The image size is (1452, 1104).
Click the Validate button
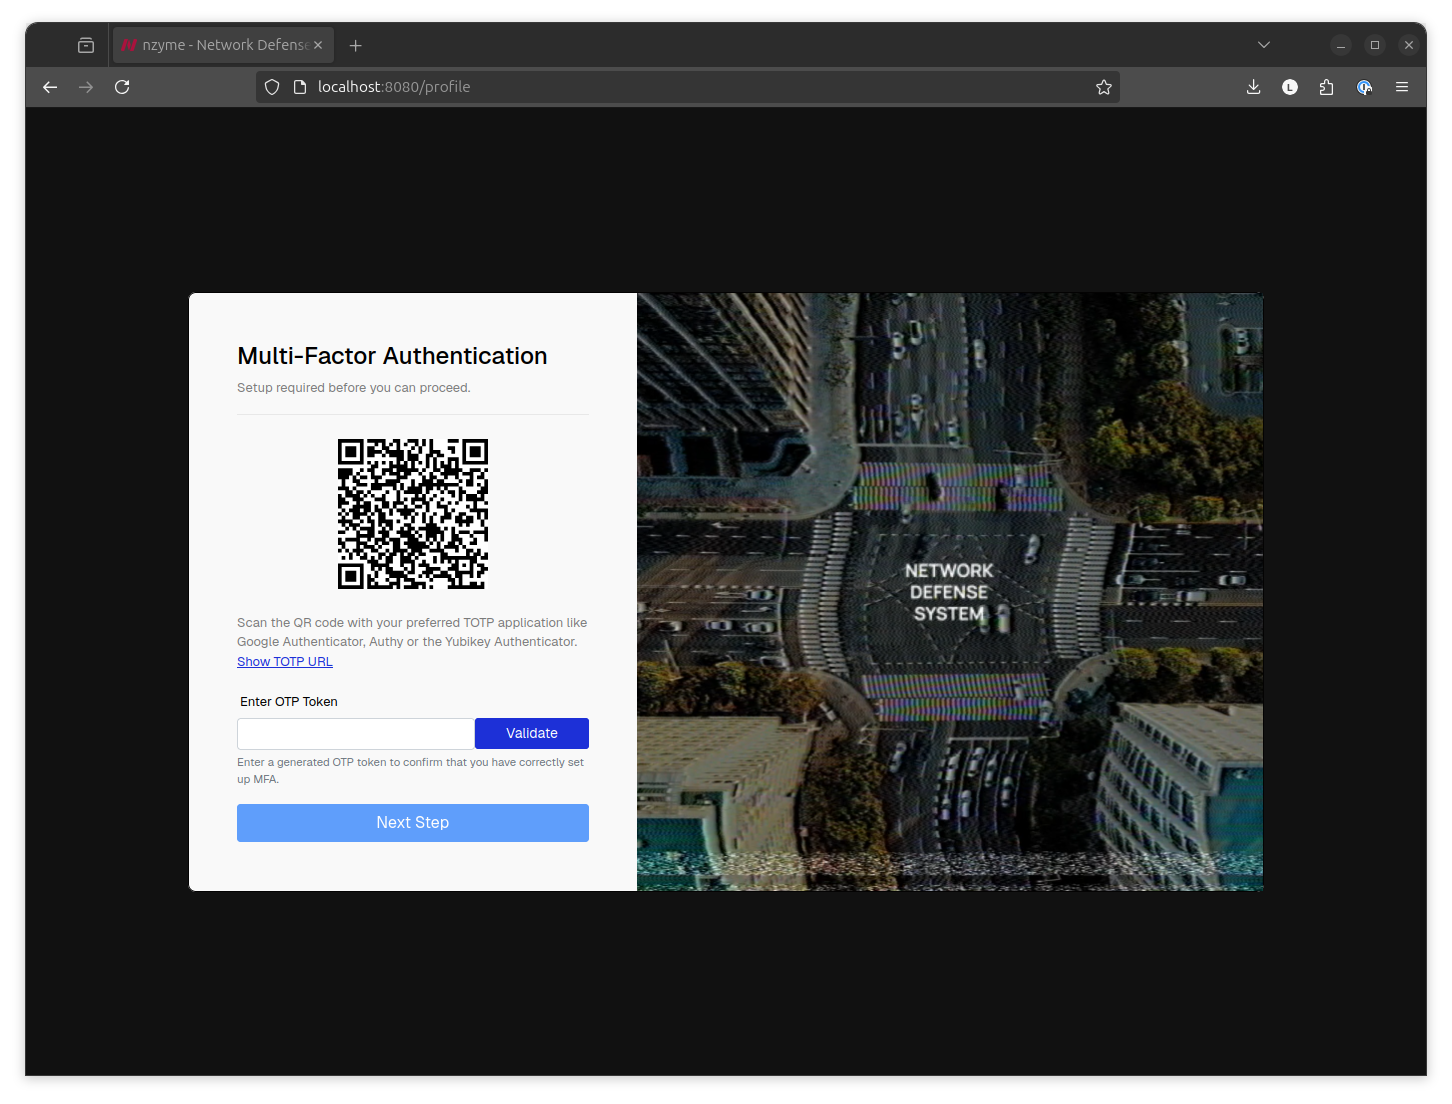tap(532, 733)
